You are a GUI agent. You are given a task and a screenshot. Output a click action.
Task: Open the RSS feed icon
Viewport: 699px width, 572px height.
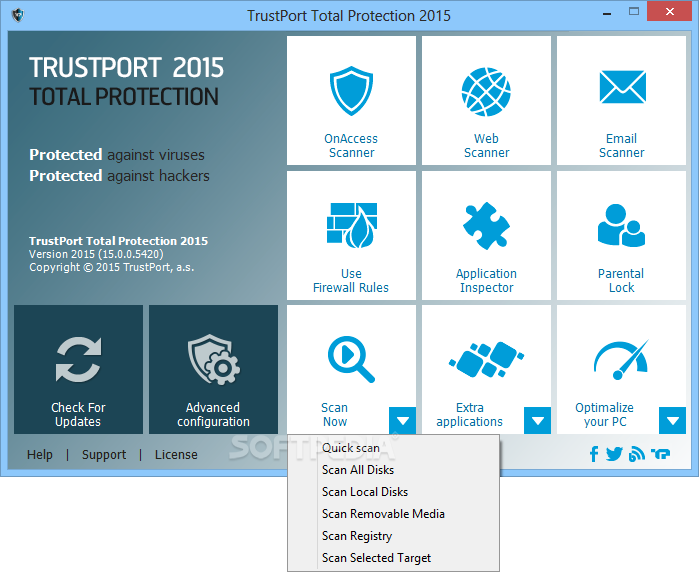[x=637, y=454]
